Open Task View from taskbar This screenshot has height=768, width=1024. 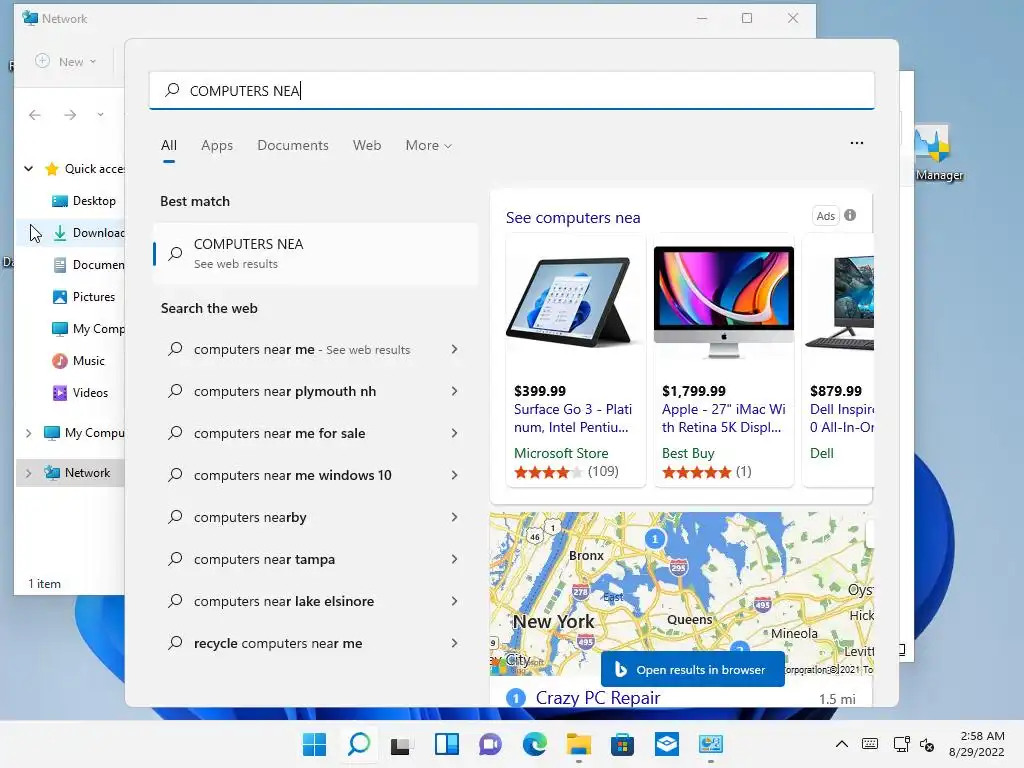pyautogui.click(x=402, y=744)
